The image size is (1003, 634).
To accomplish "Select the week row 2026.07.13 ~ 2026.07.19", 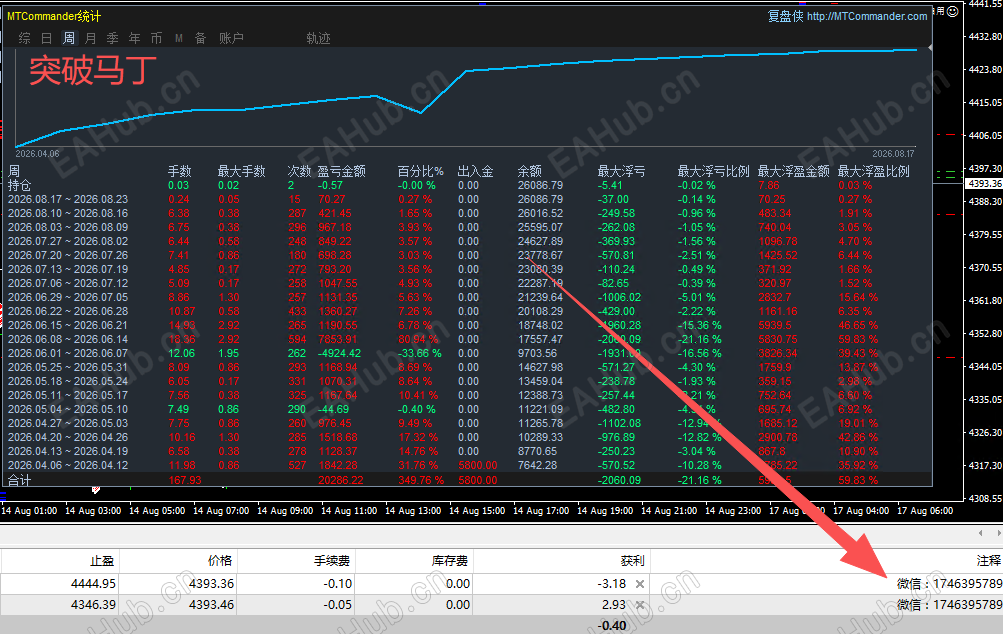I will coord(68,269).
